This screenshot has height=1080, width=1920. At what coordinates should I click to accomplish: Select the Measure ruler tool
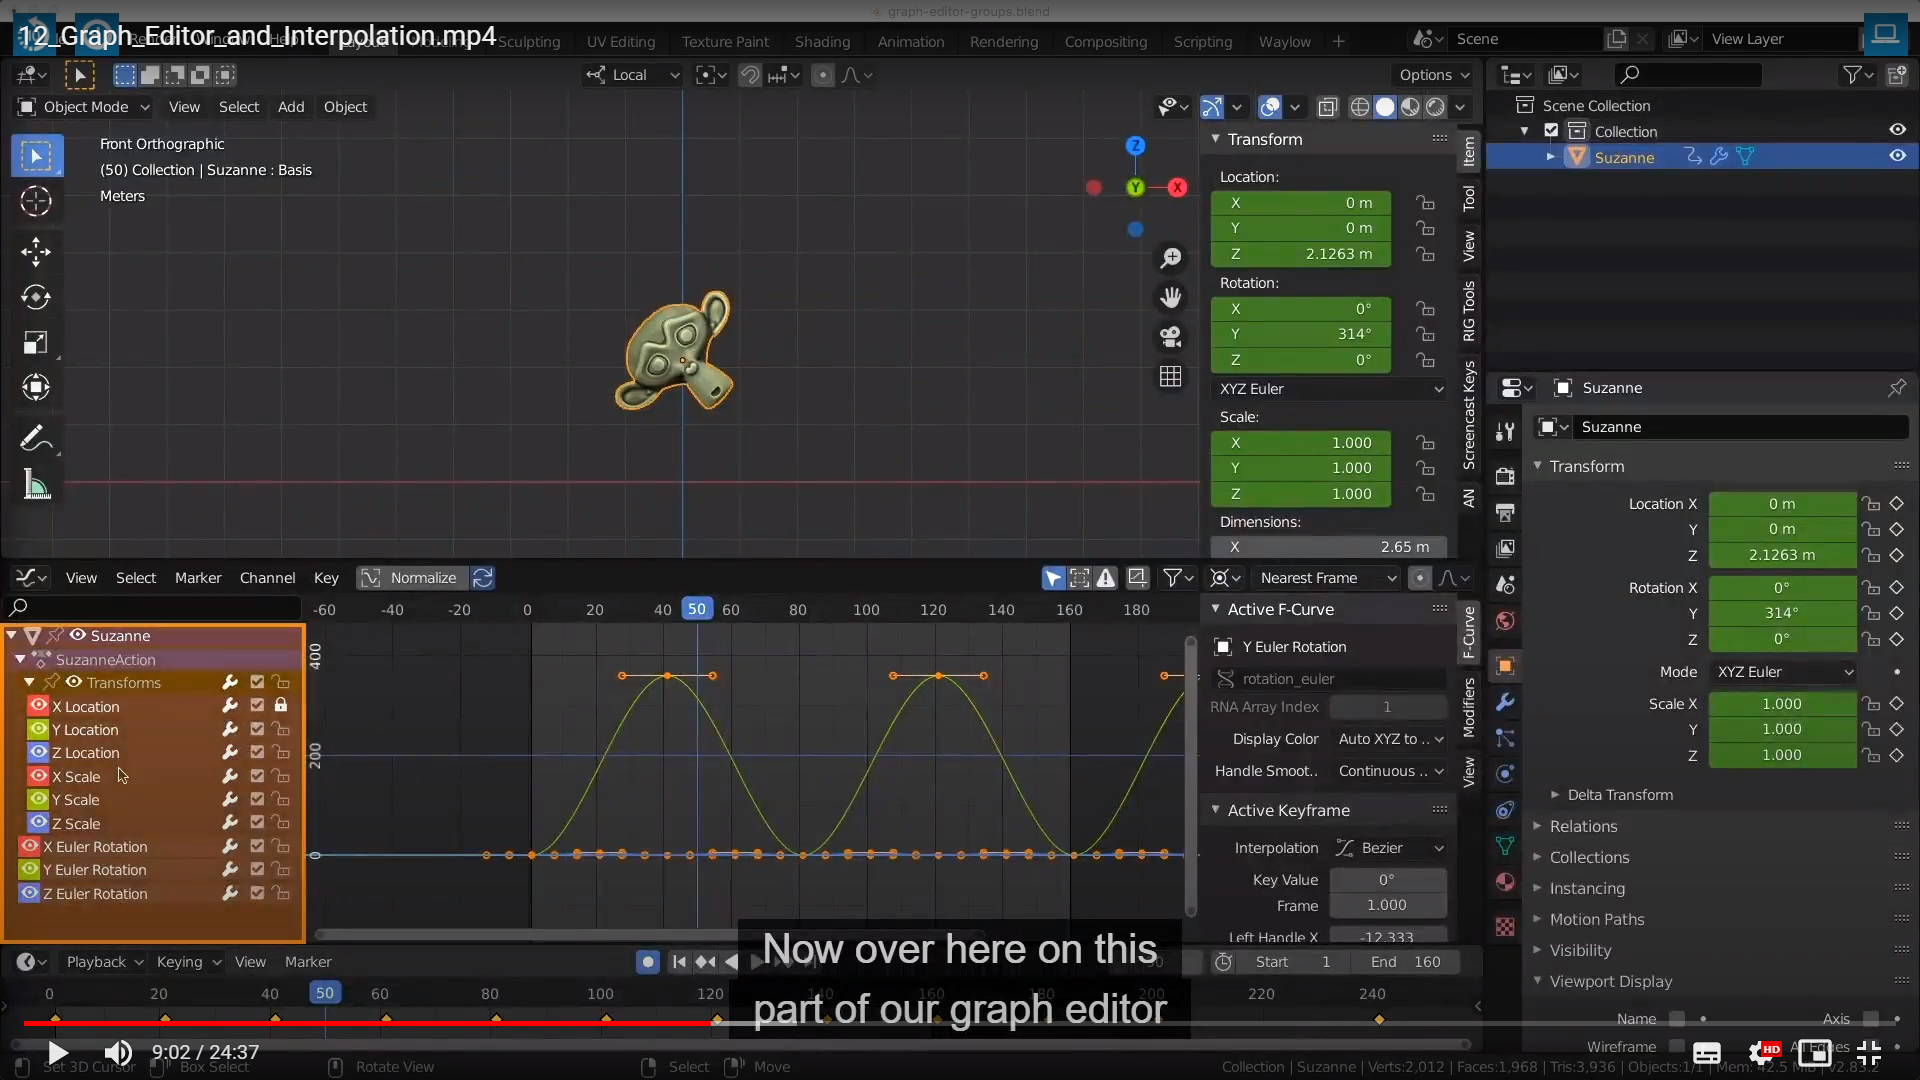pyautogui.click(x=36, y=485)
